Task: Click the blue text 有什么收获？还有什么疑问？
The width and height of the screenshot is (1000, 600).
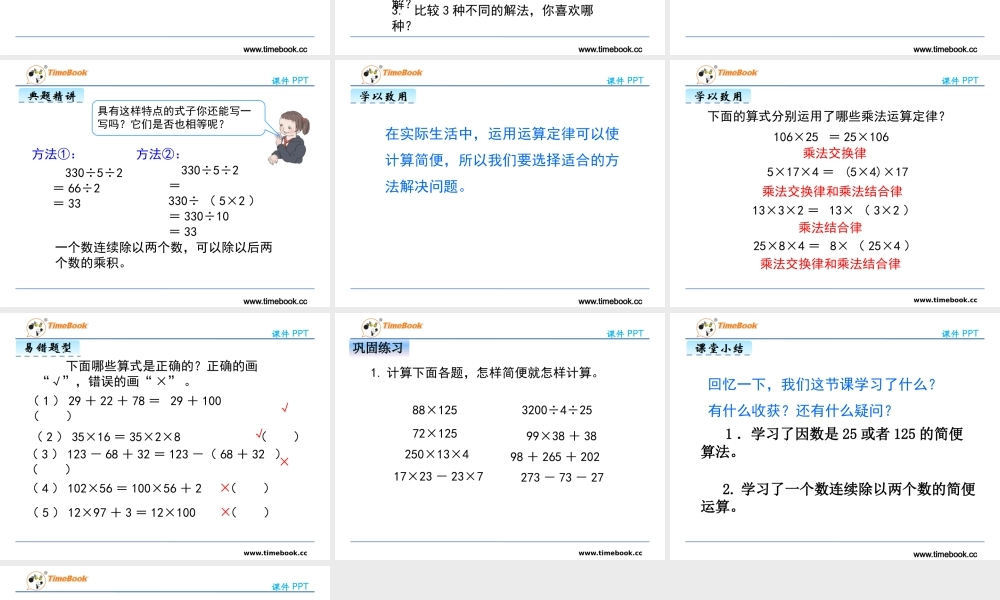Action: pyautogui.click(x=800, y=411)
